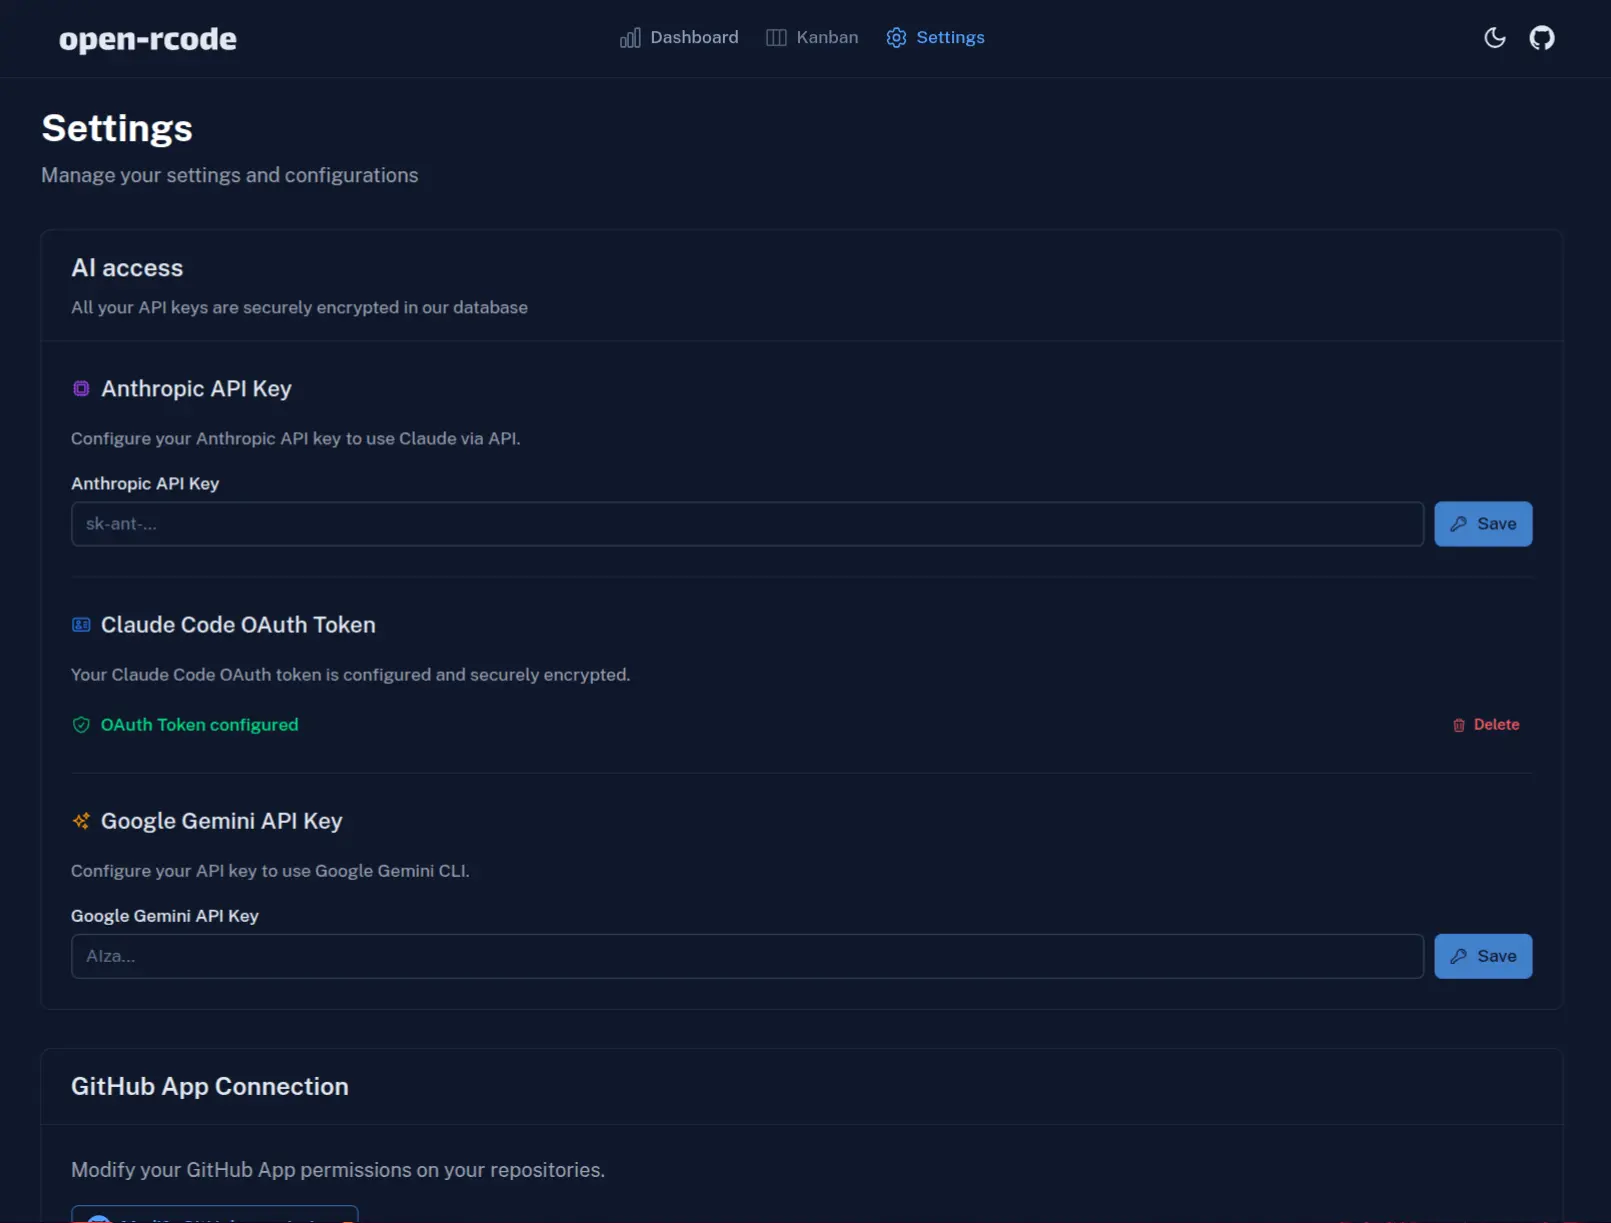Click 'Modify your GitHub App permissions' text
This screenshot has width=1611, height=1223.
[338, 1170]
